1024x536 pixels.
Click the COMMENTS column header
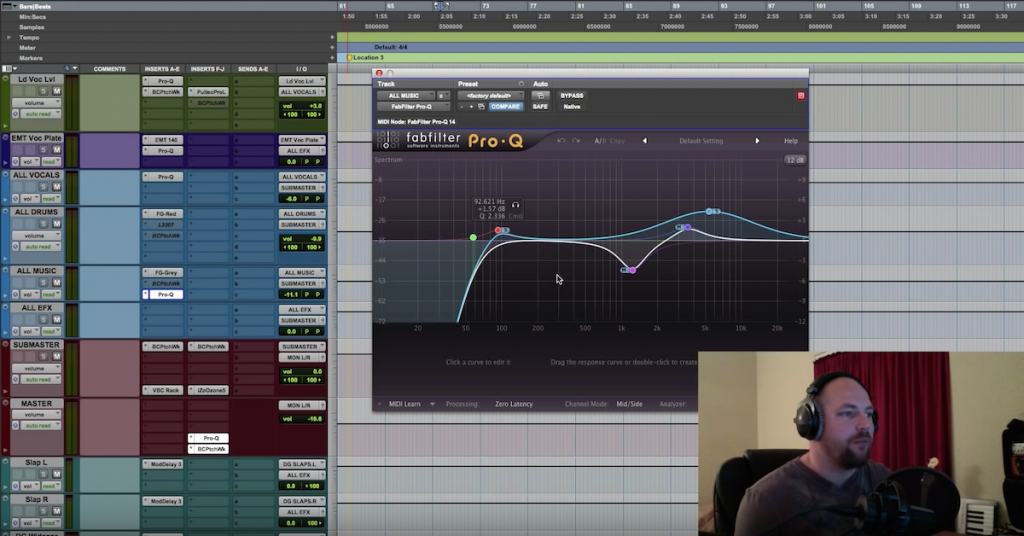click(x=110, y=69)
